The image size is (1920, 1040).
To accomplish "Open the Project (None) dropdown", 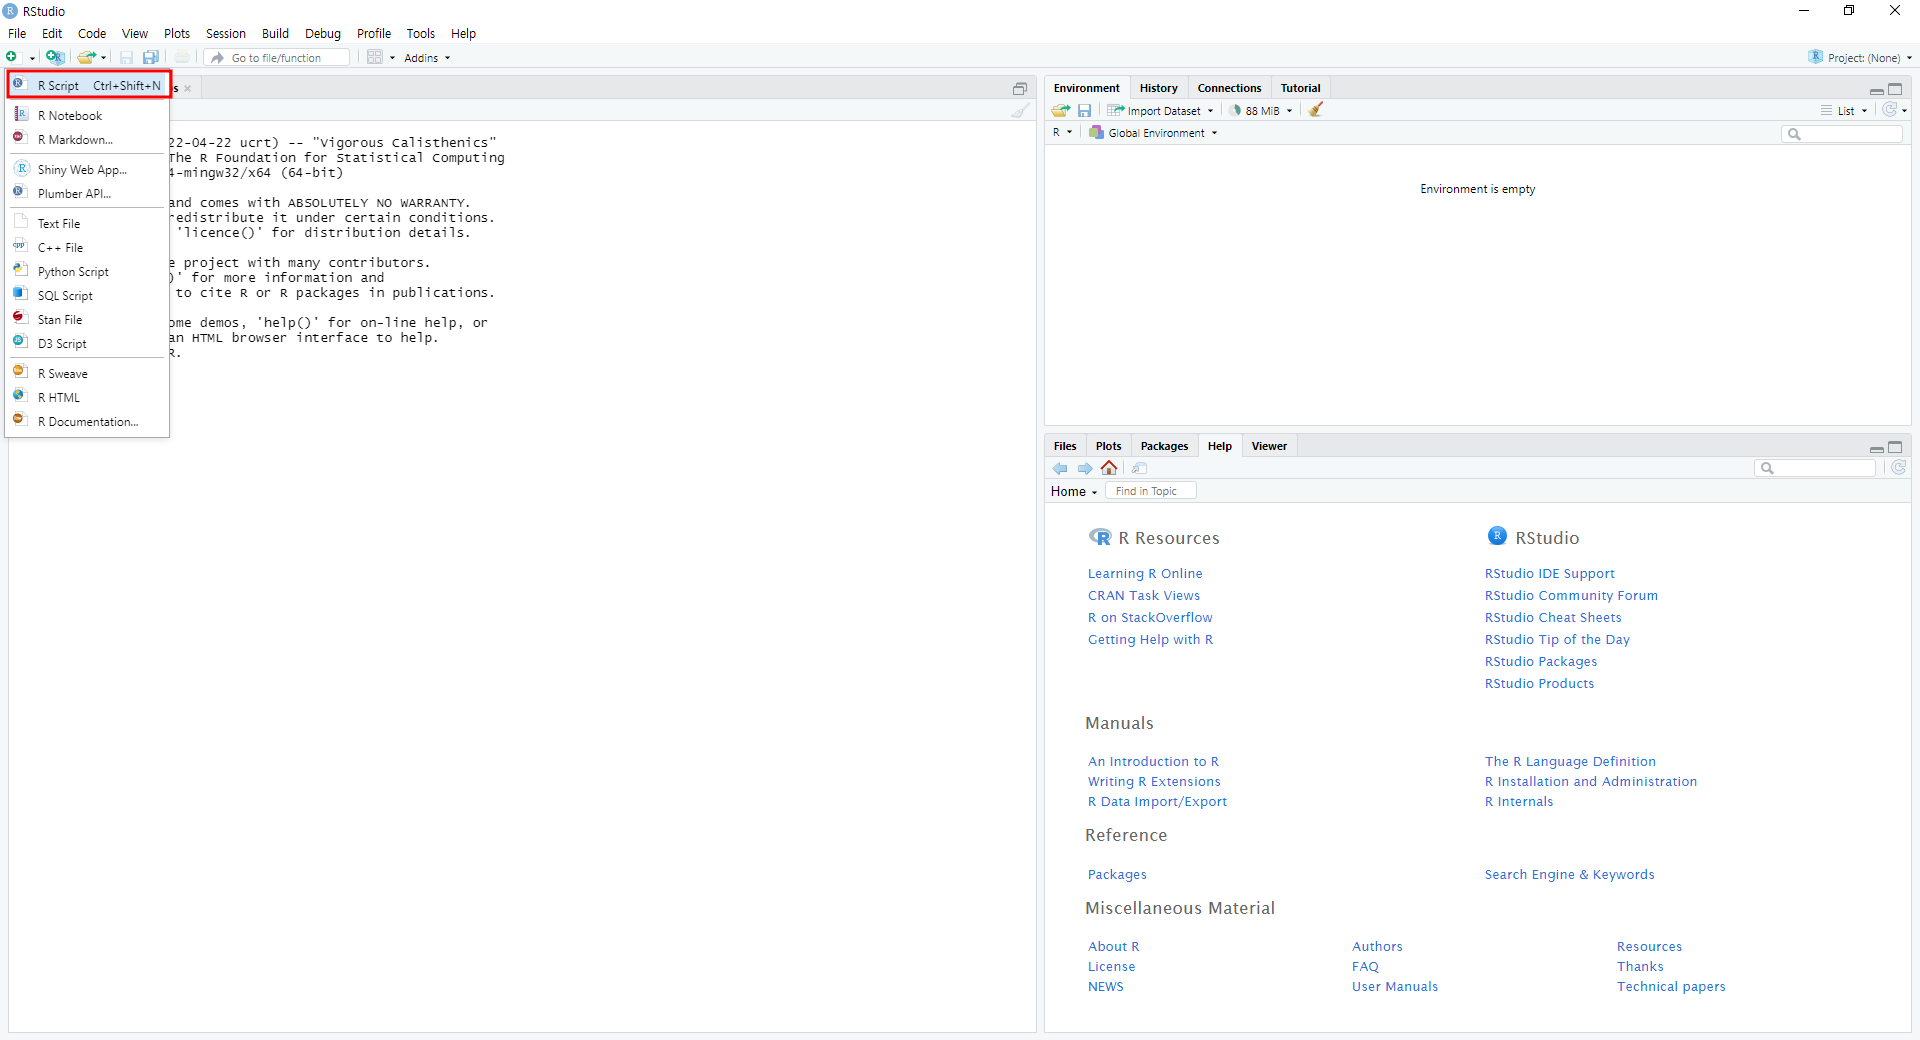I will coord(1861,57).
